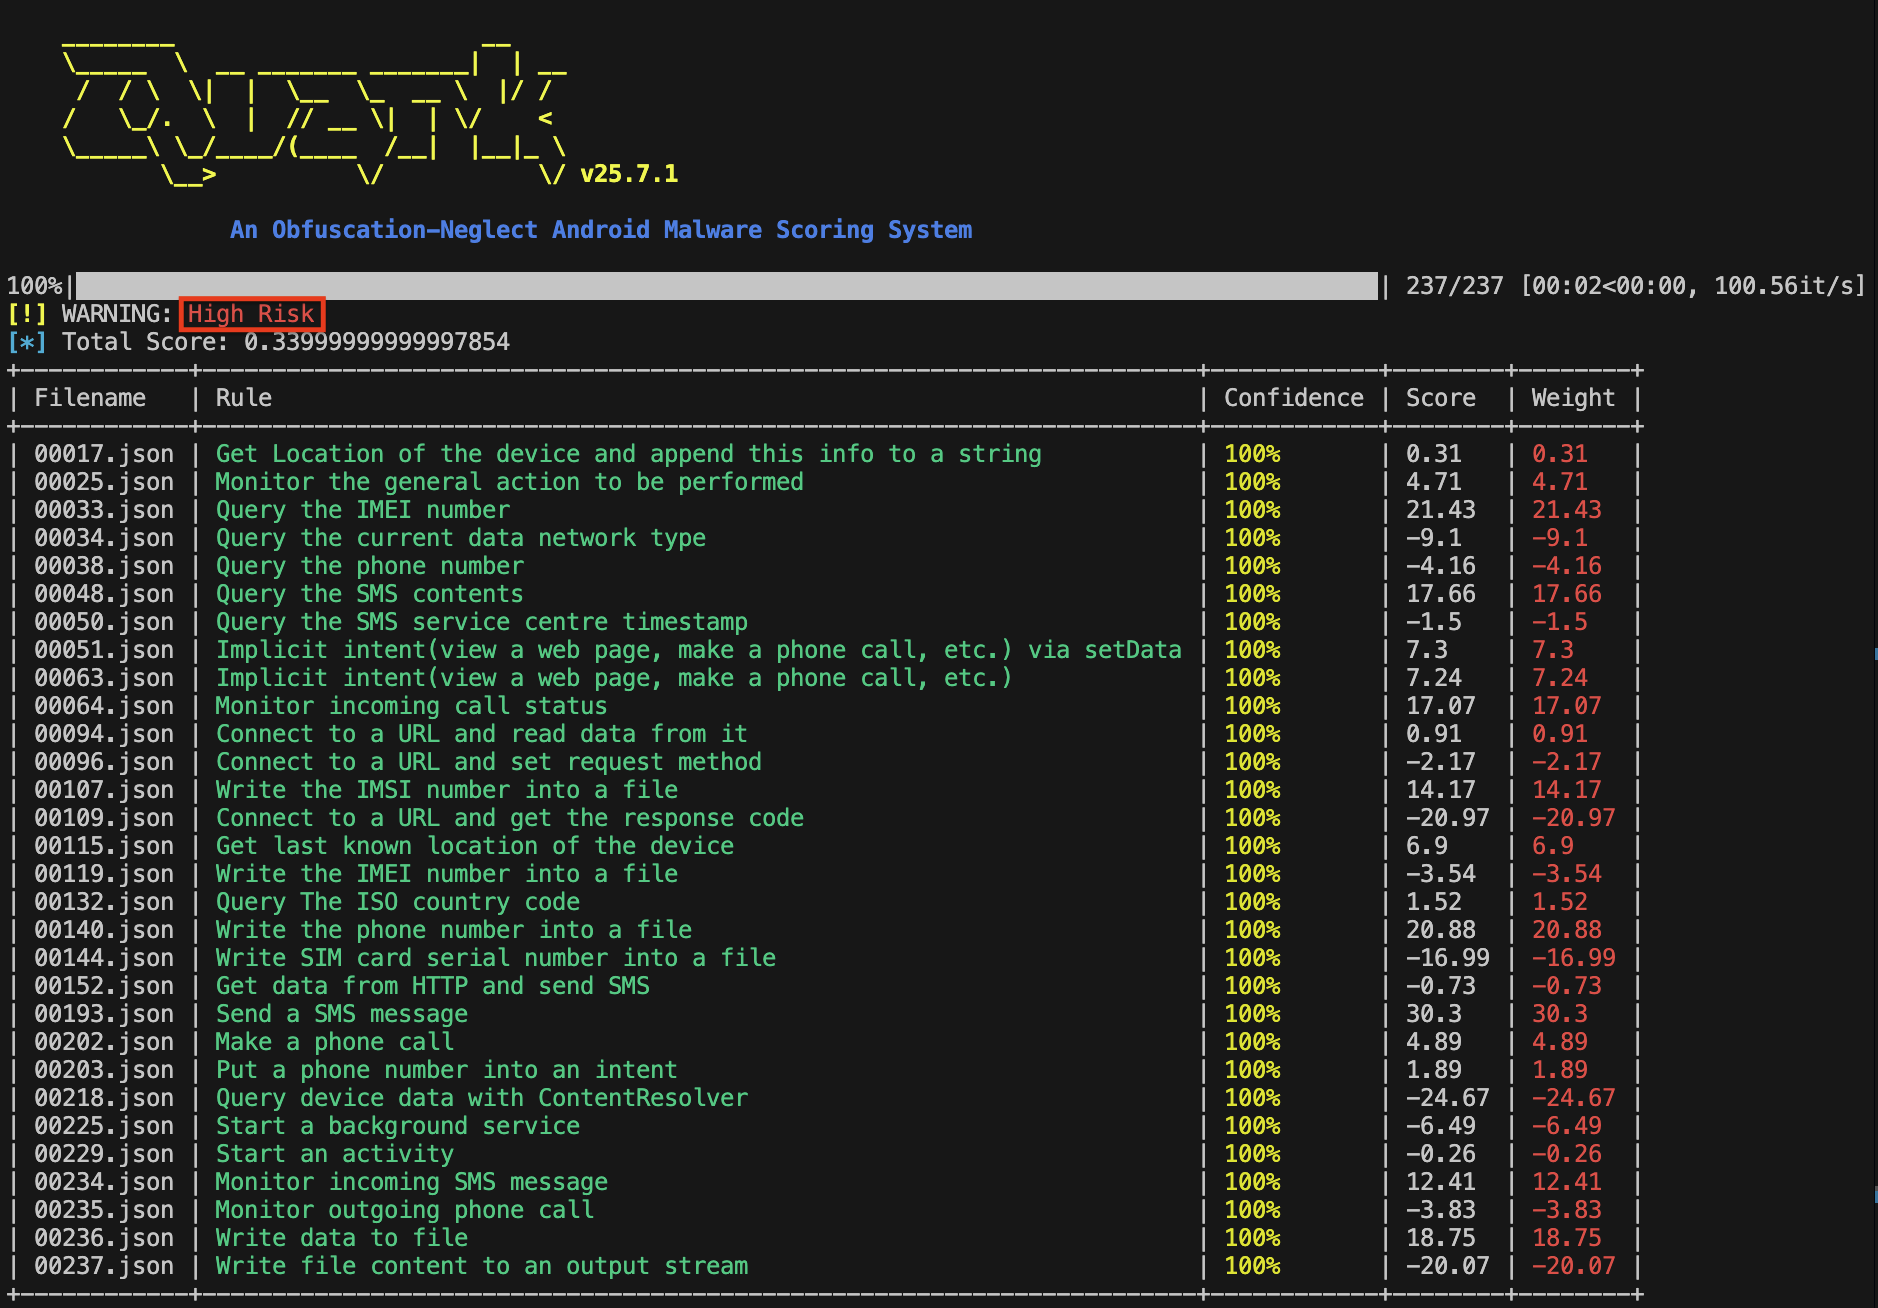Click the gray progress bar
The width and height of the screenshot is (1878, 1308).
pyautogui.click(x=727, y=286)
